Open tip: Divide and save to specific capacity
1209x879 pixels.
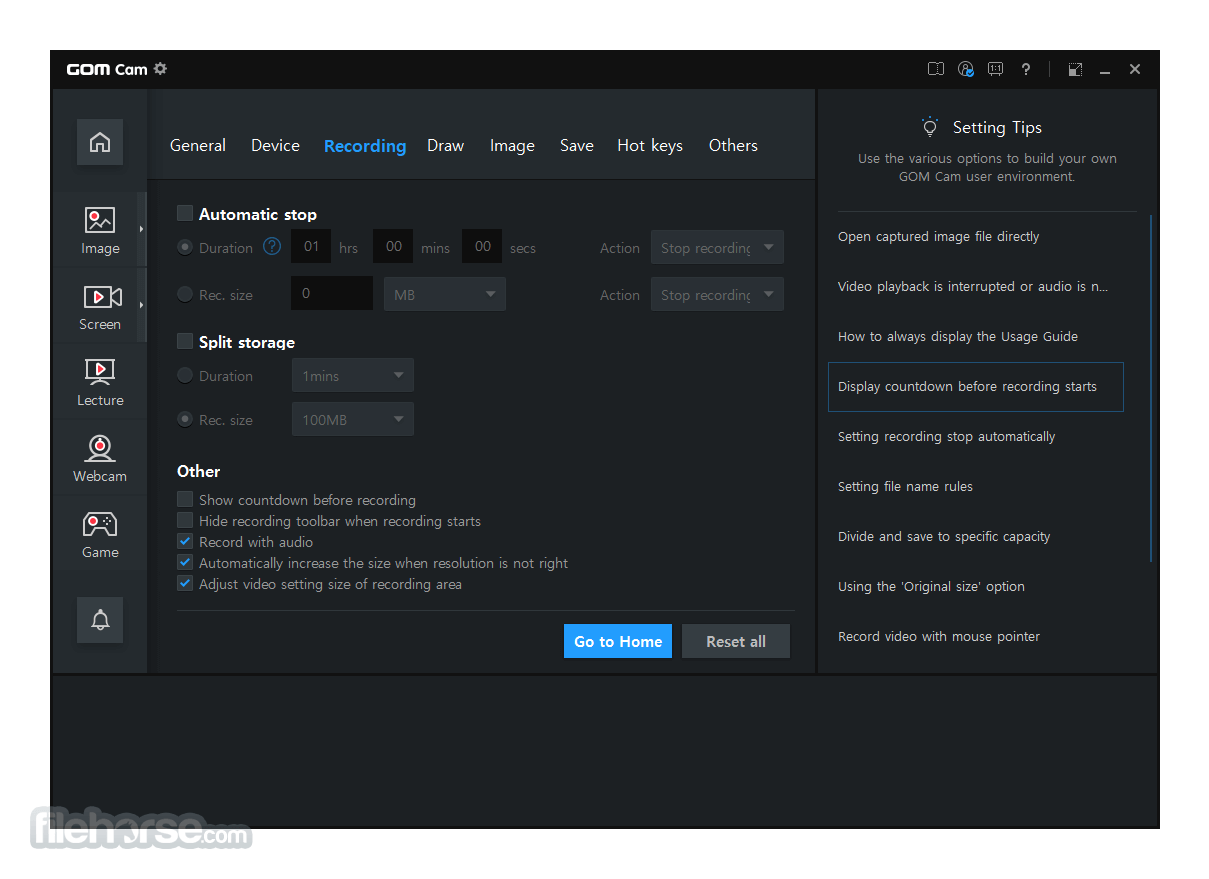[944, 537]
